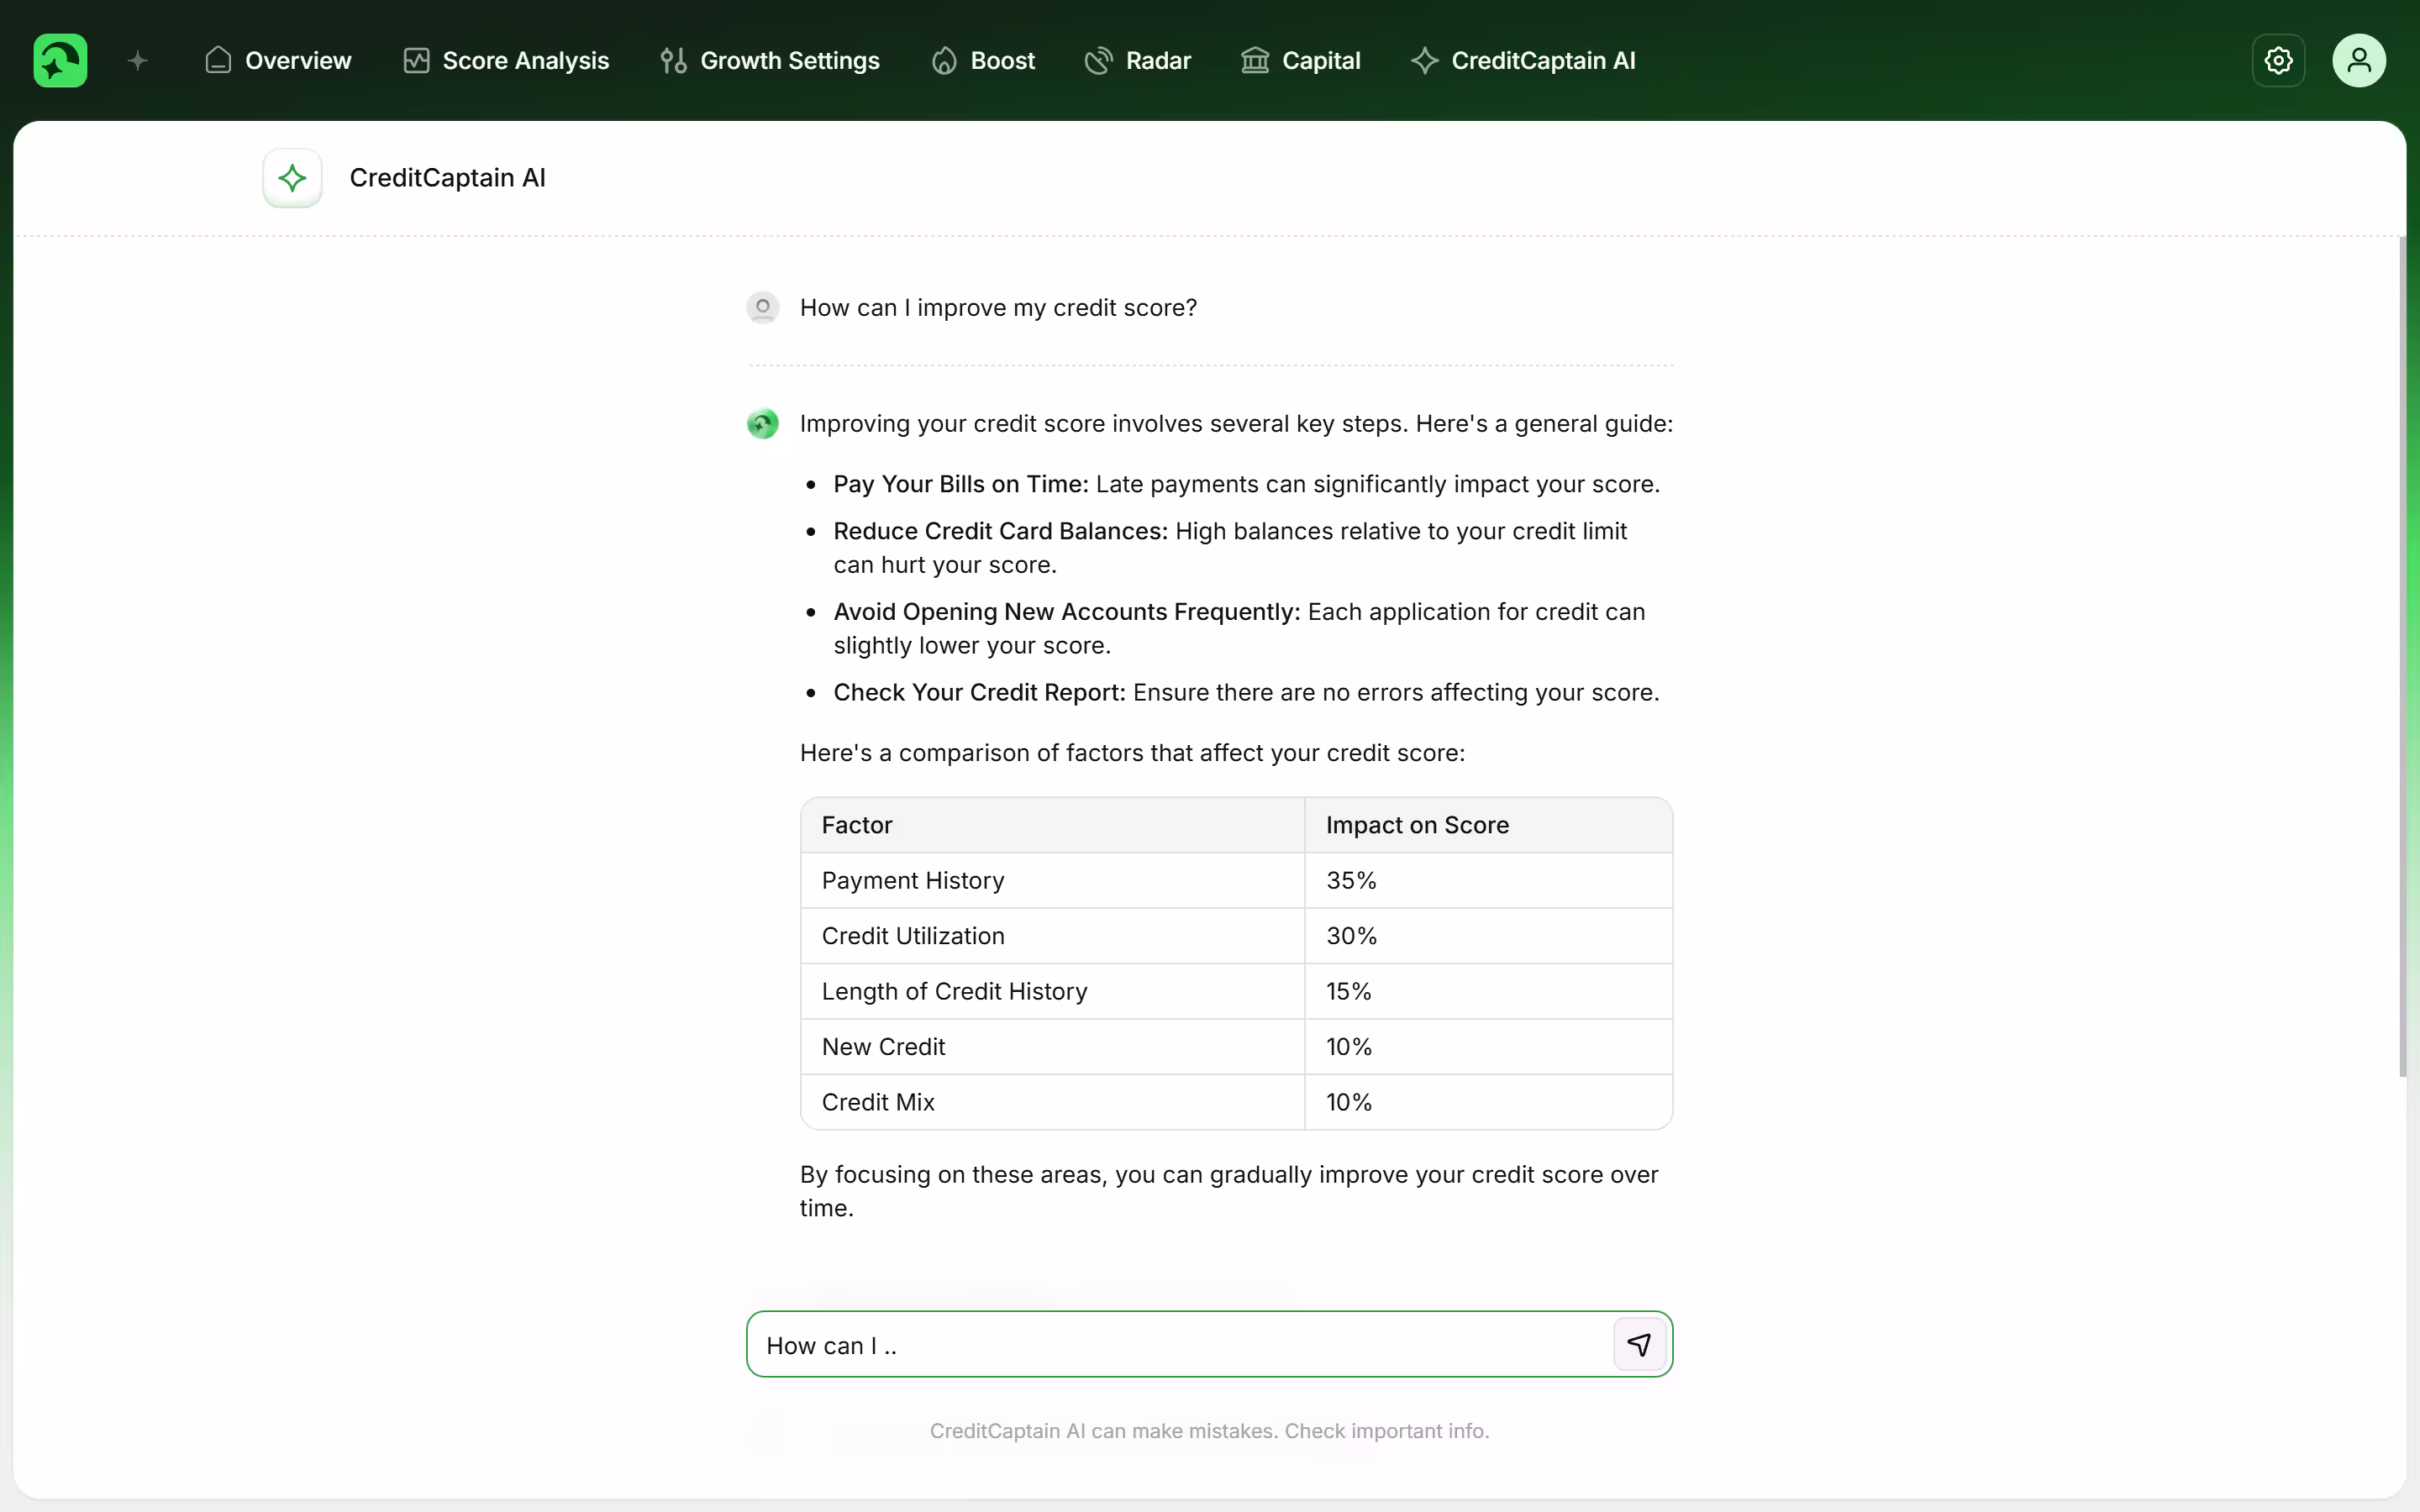Click 'Here's a comparison of factors' sentence
2420x1512 pixels.
pyautogui.click(x=1132, y=753)
